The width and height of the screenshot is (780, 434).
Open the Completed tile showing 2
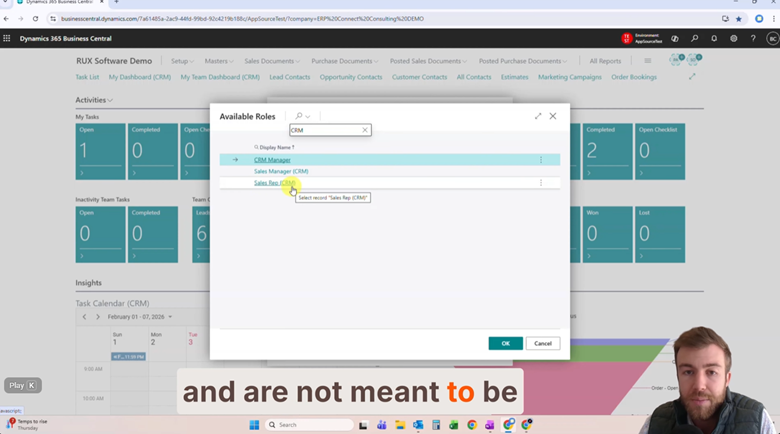607,152
